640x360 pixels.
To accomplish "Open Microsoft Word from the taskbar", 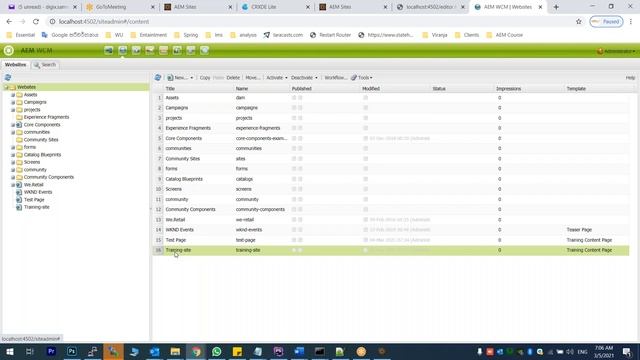I will tap(299, 351).
